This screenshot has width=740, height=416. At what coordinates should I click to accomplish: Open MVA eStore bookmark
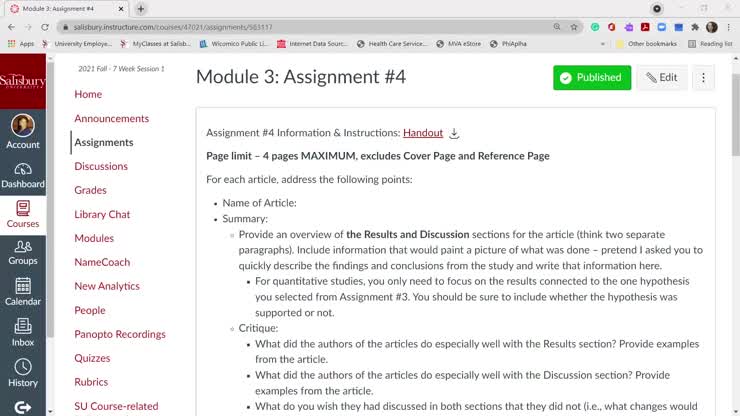click(x=459, y=44)
